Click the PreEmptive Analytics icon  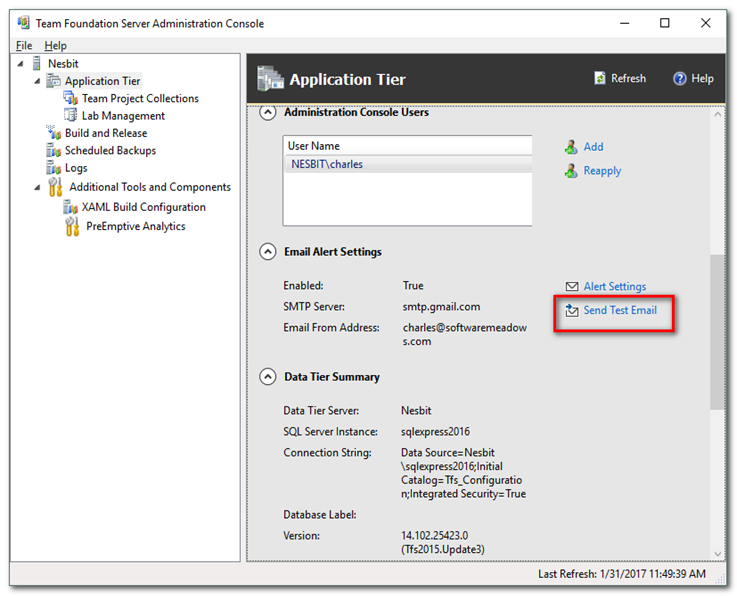click(71, 227)
